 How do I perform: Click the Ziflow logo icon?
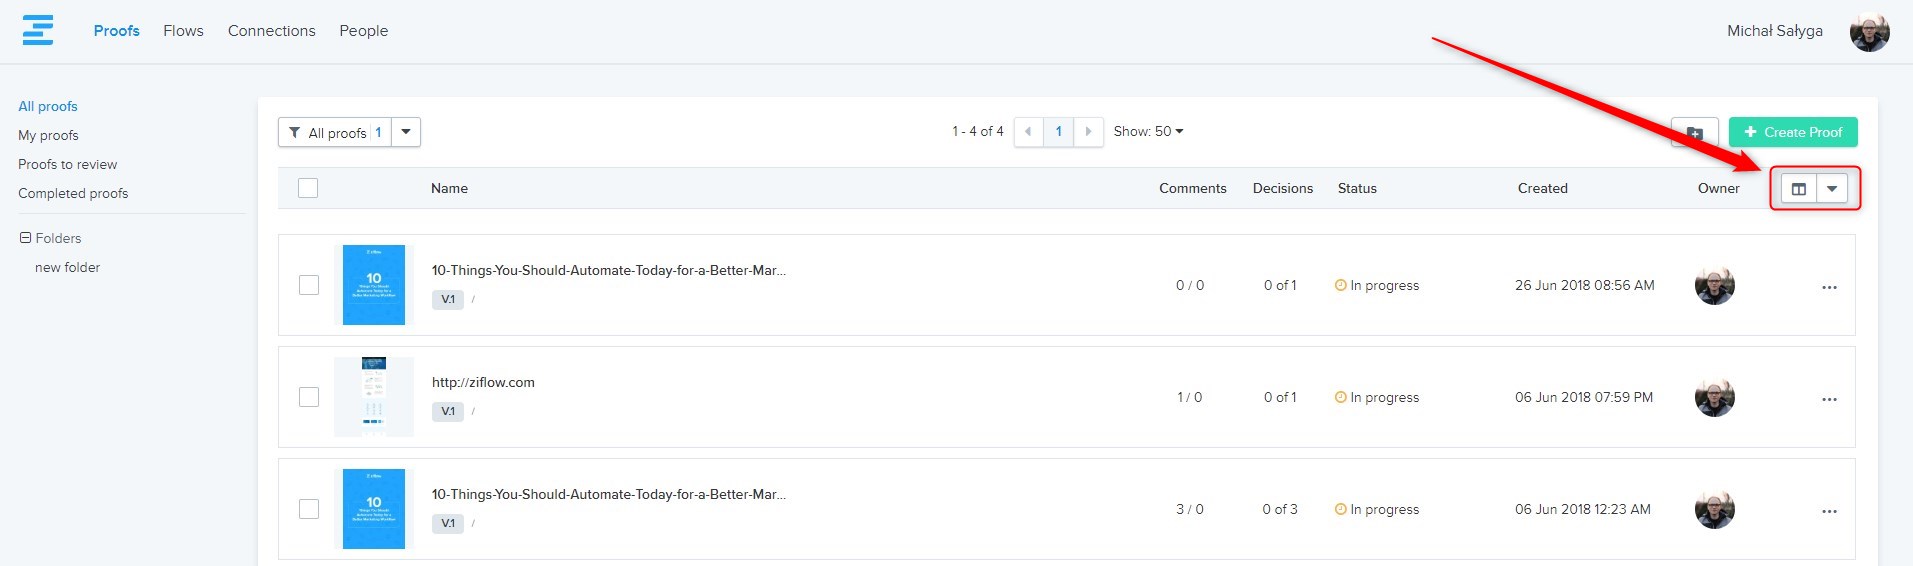coord(38,30)
